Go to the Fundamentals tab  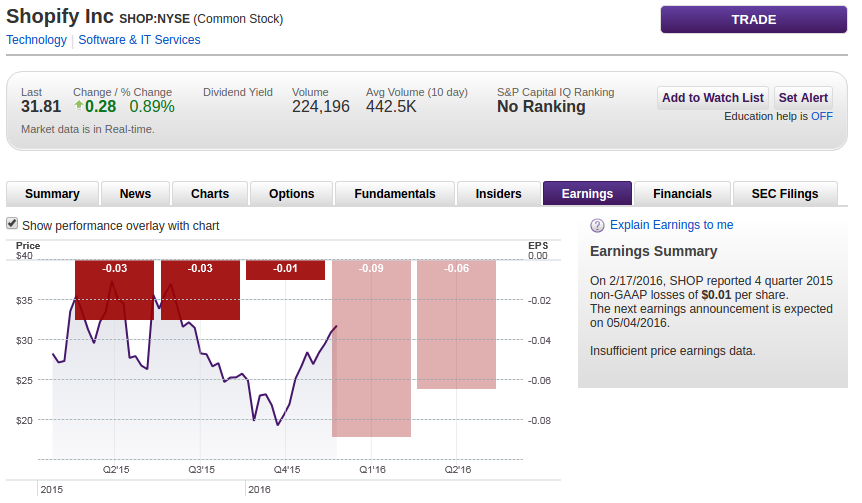(395, 194)
